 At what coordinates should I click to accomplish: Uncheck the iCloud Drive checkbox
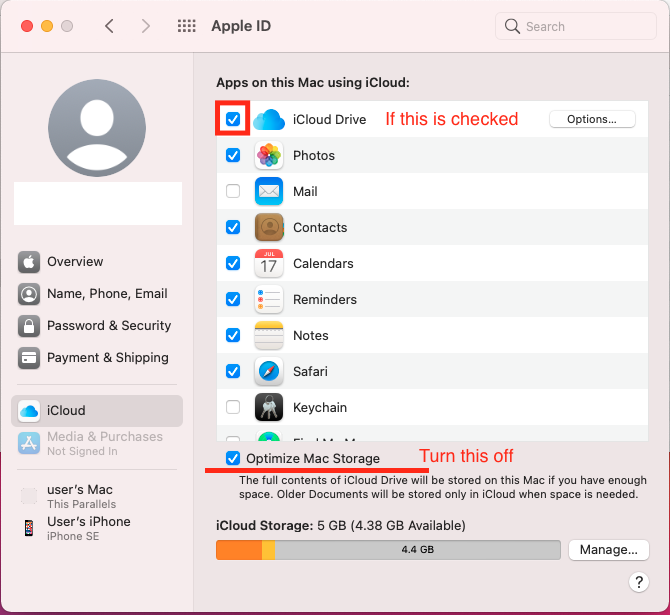pos(233,119)
